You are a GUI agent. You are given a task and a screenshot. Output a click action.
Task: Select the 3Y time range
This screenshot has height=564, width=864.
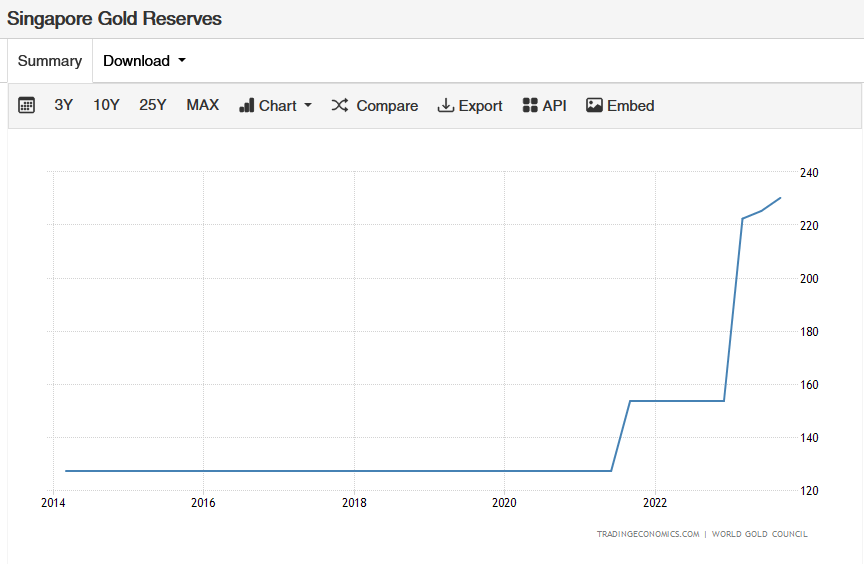[63, 105]
